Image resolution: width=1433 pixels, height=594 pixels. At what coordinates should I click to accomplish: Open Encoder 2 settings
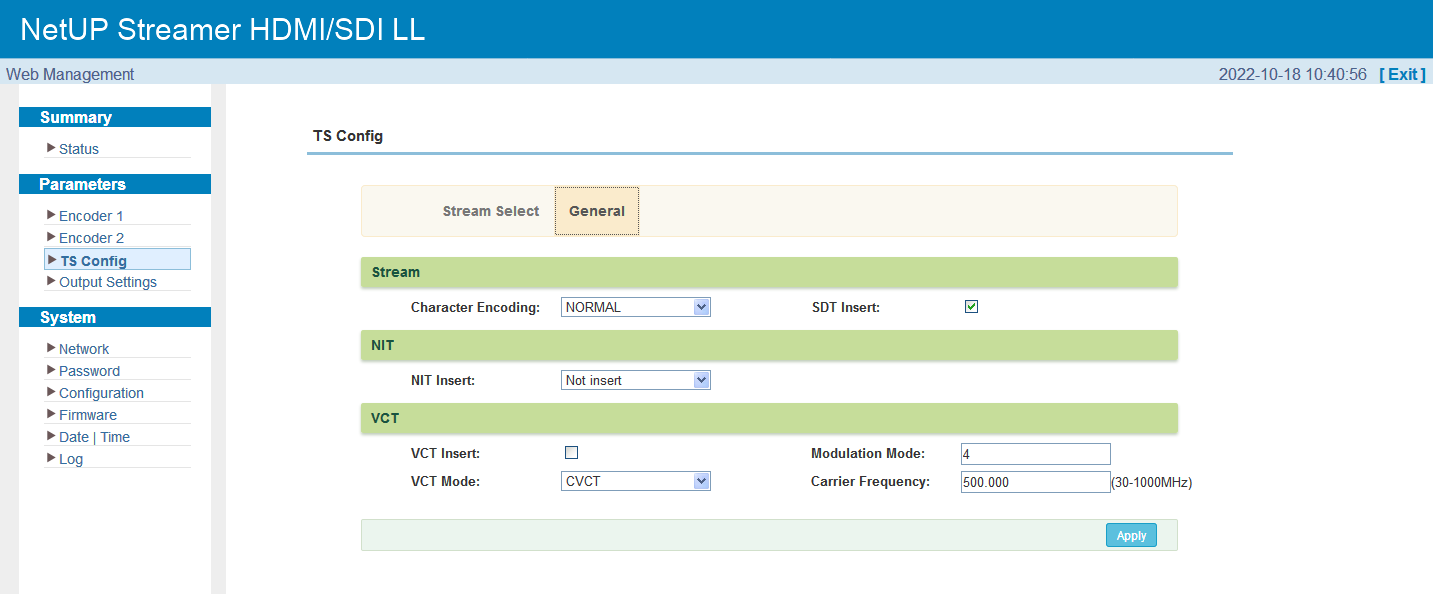click(91, 238)
